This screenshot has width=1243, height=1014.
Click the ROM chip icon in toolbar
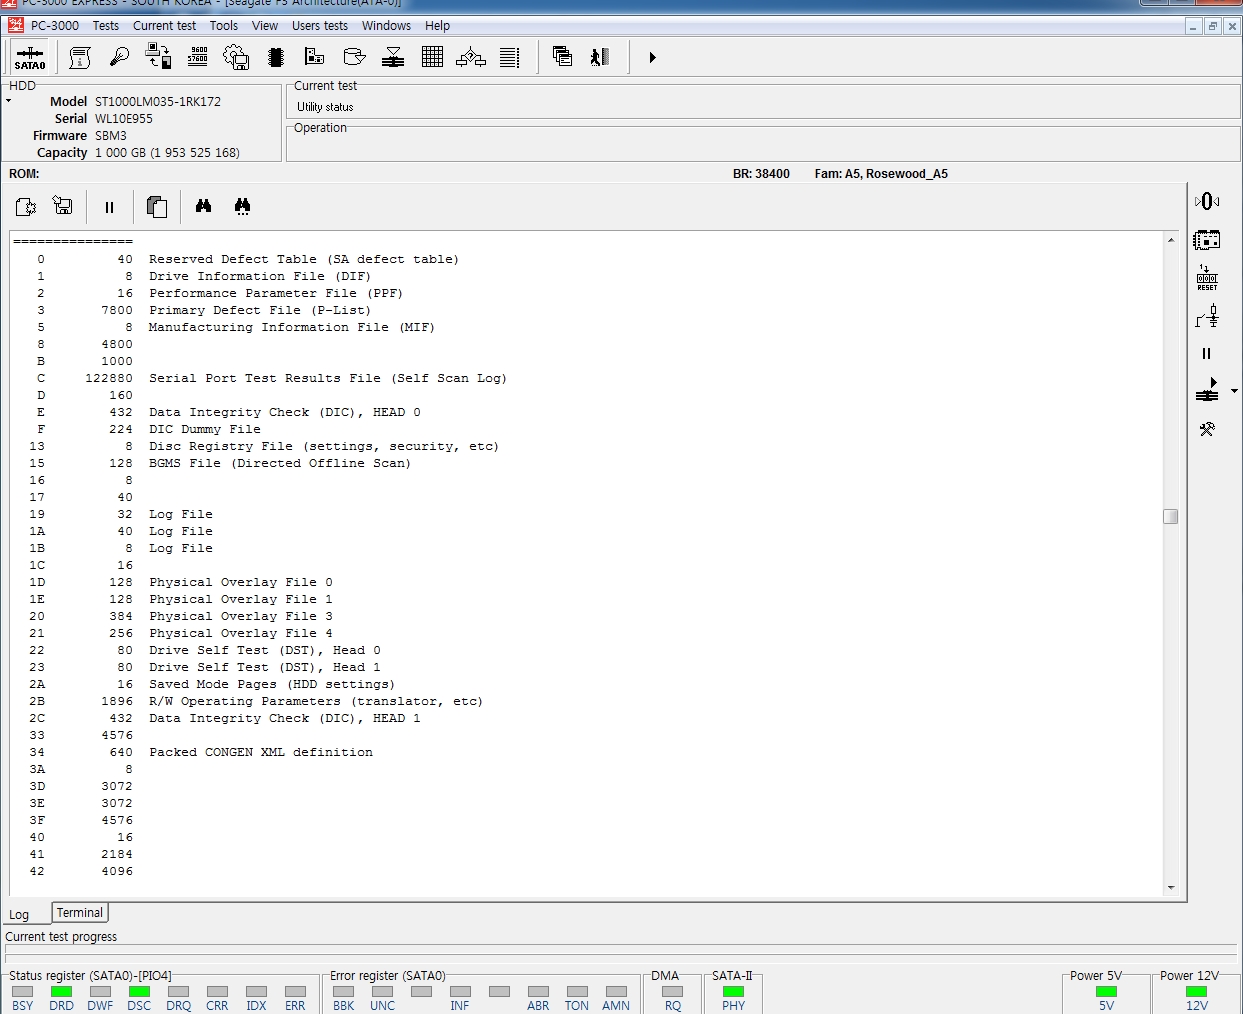(x=276, y=58)
